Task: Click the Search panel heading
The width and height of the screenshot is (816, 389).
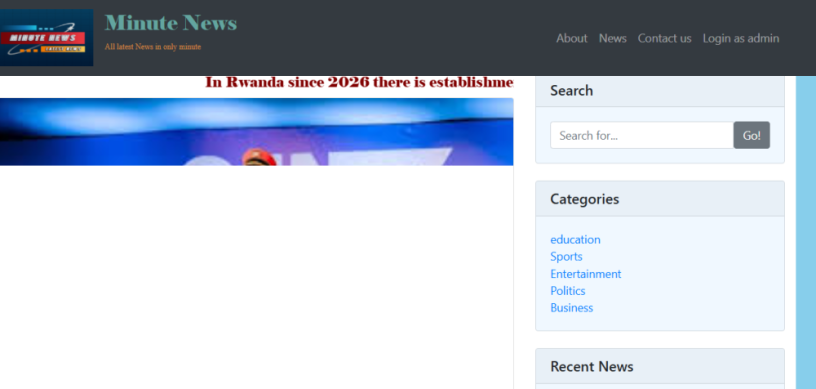Action: 571,91
